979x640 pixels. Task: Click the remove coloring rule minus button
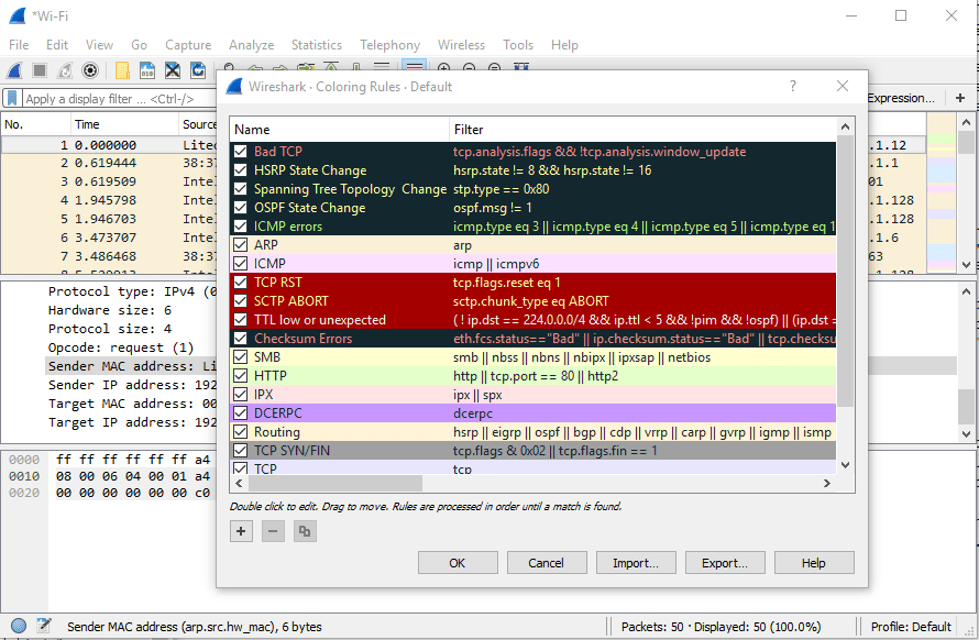273,531
